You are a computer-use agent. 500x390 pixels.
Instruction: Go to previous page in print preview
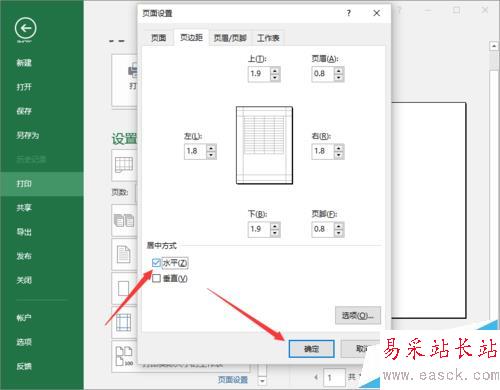tap(316, 377)
